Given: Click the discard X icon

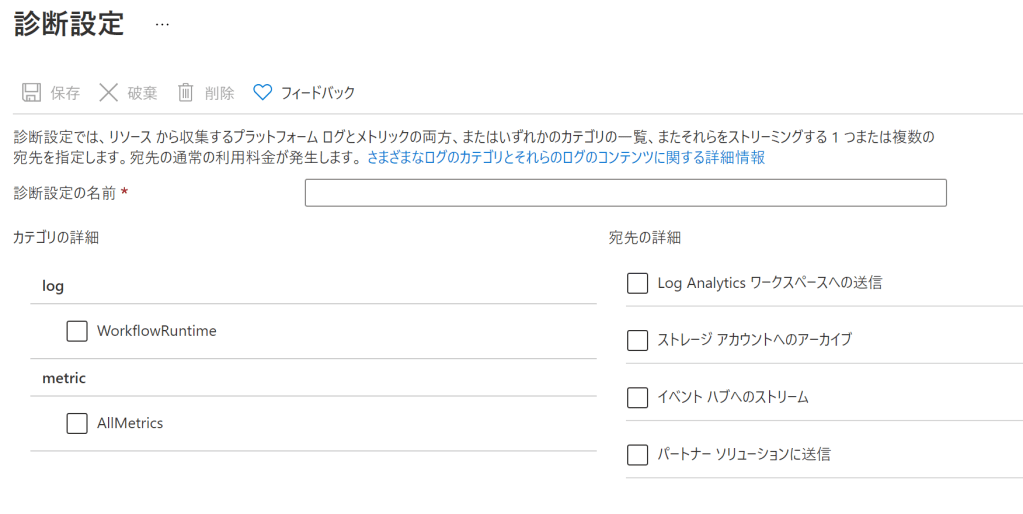Looking at the screenshot, I should [108, 93].
